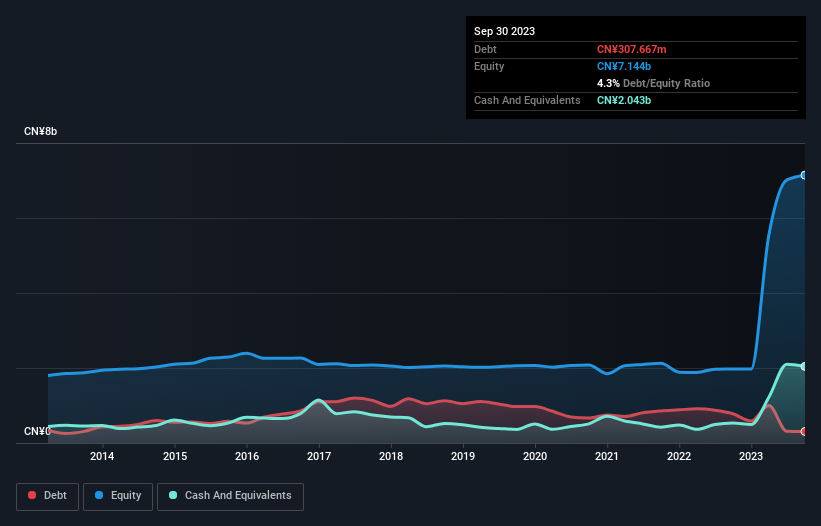Select the 2020 x-axis label
This screenshot has width=821, height=526.
[x=535, y=456]
